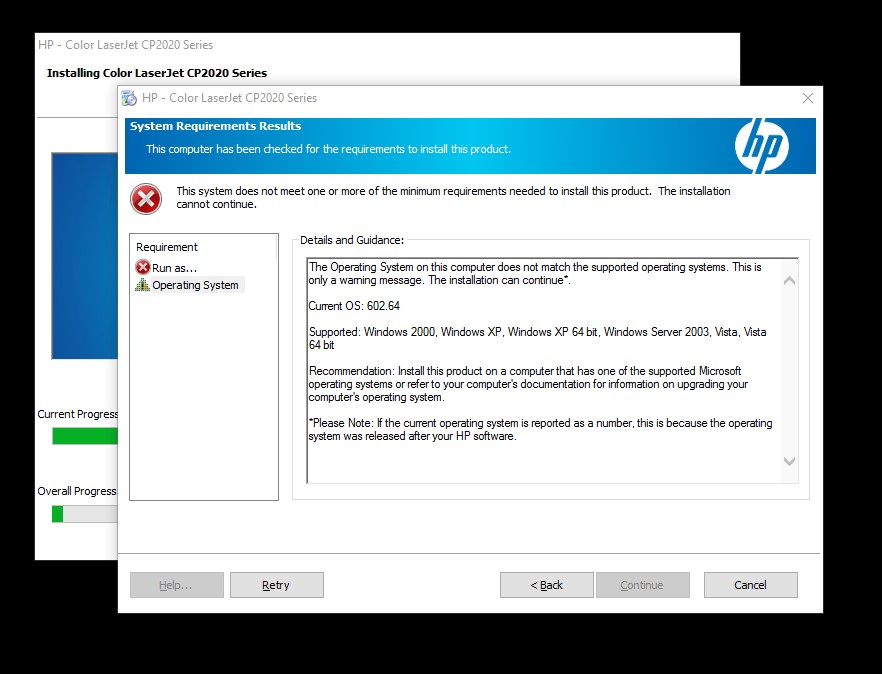882x674 pixels.
Task: Select the "Run as..." requirement entry
Action: tap(174, 267)
